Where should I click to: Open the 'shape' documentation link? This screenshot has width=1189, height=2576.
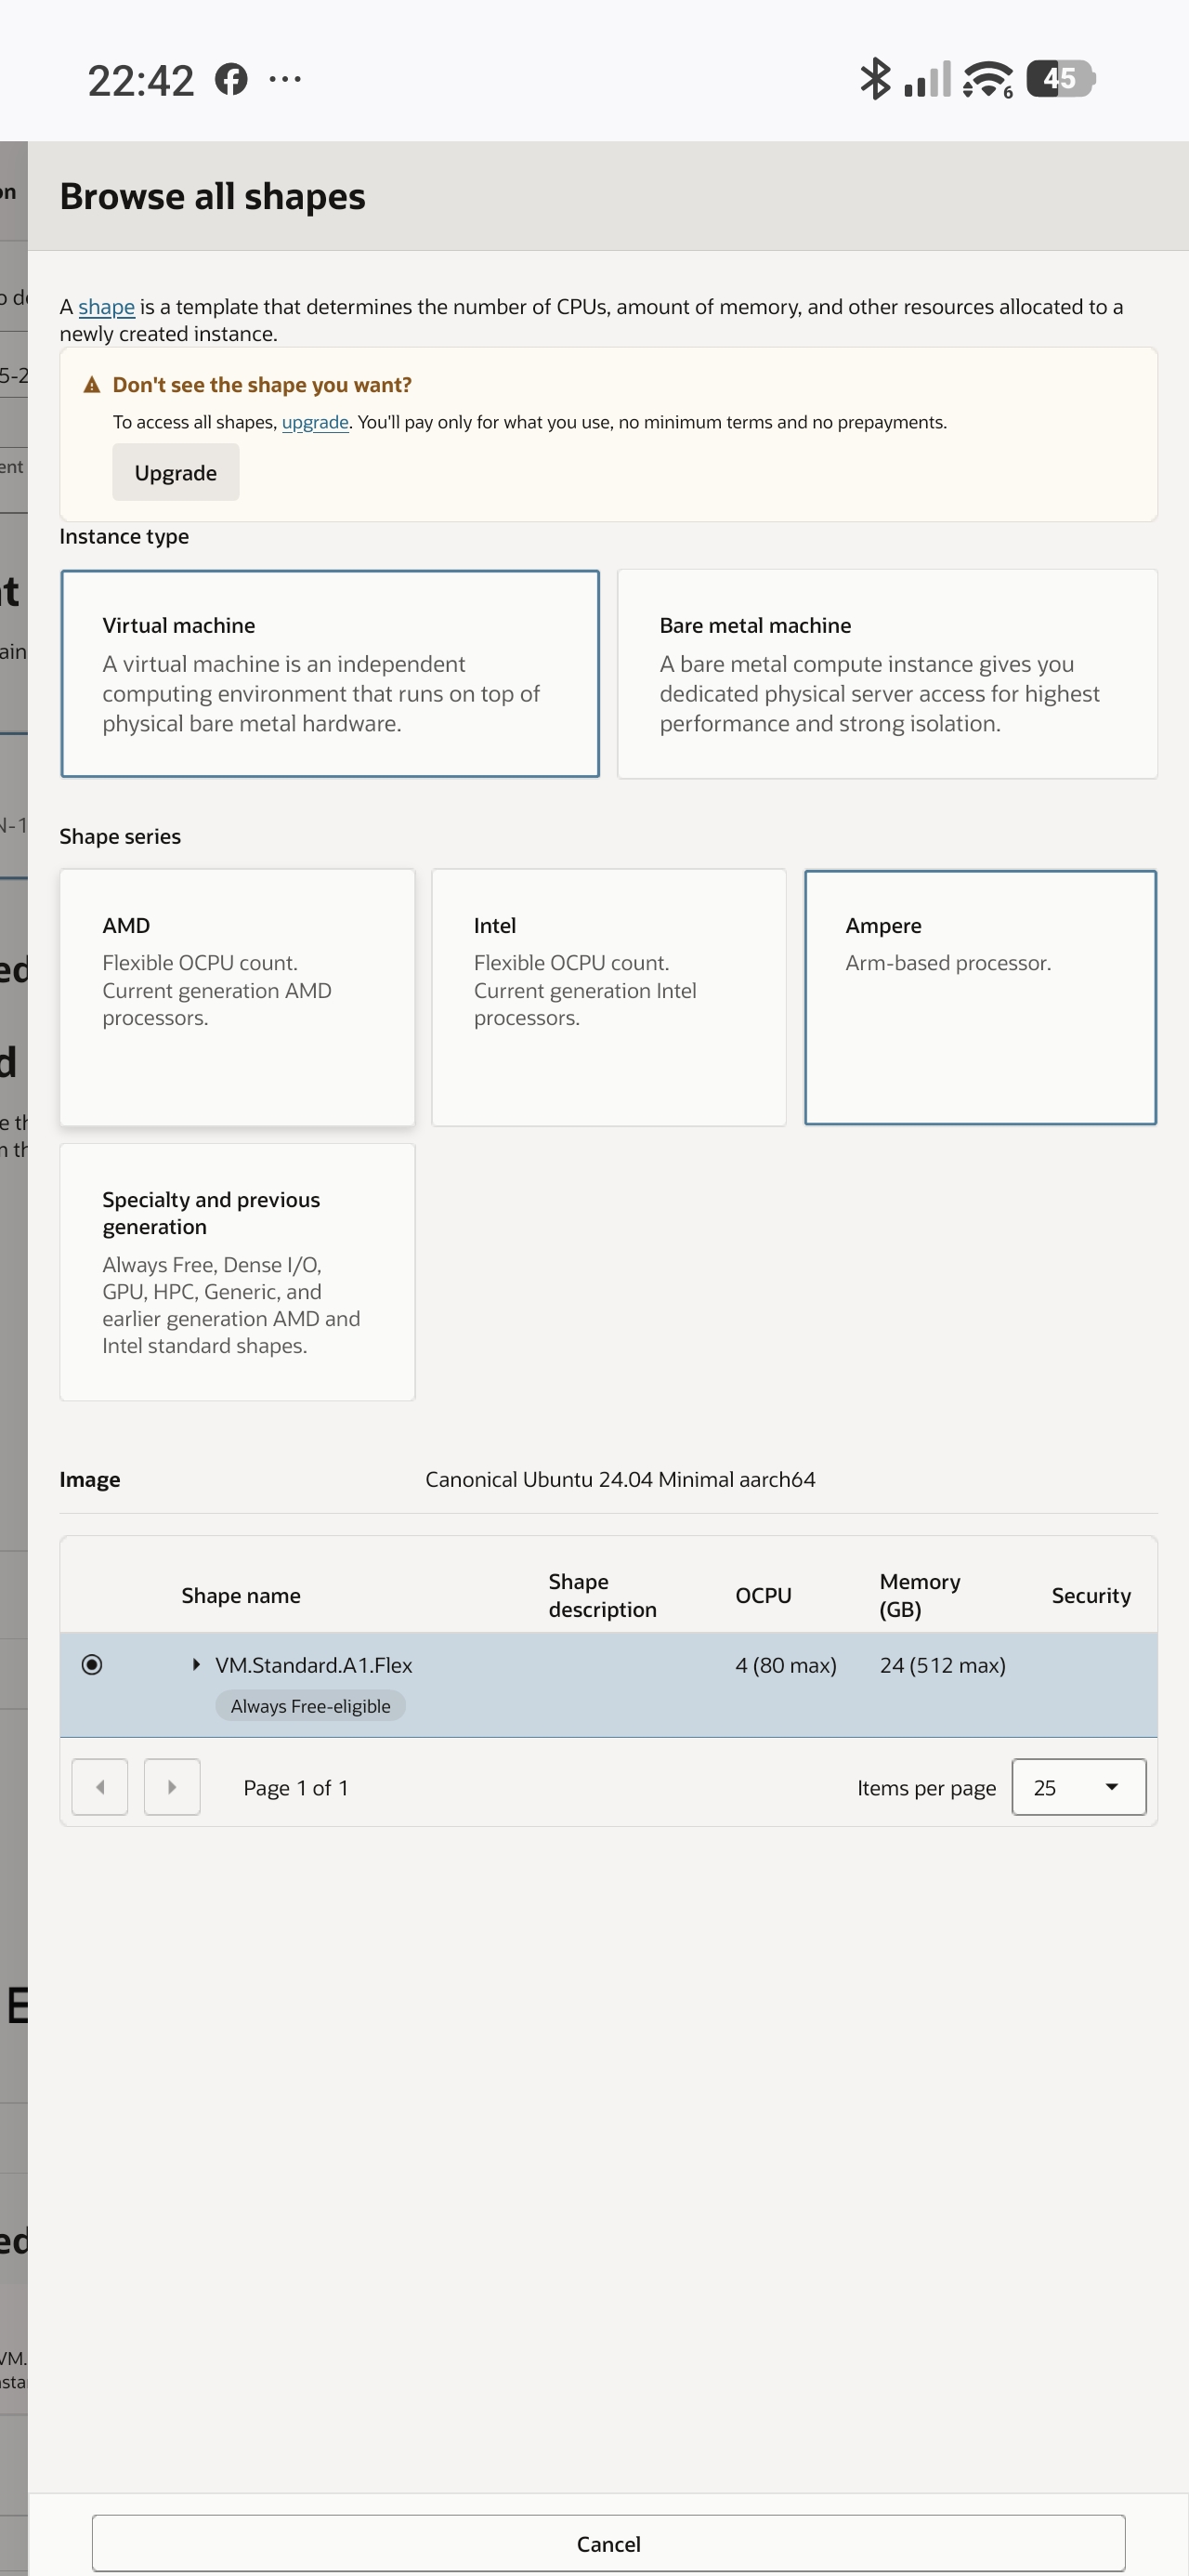point(106,307)
